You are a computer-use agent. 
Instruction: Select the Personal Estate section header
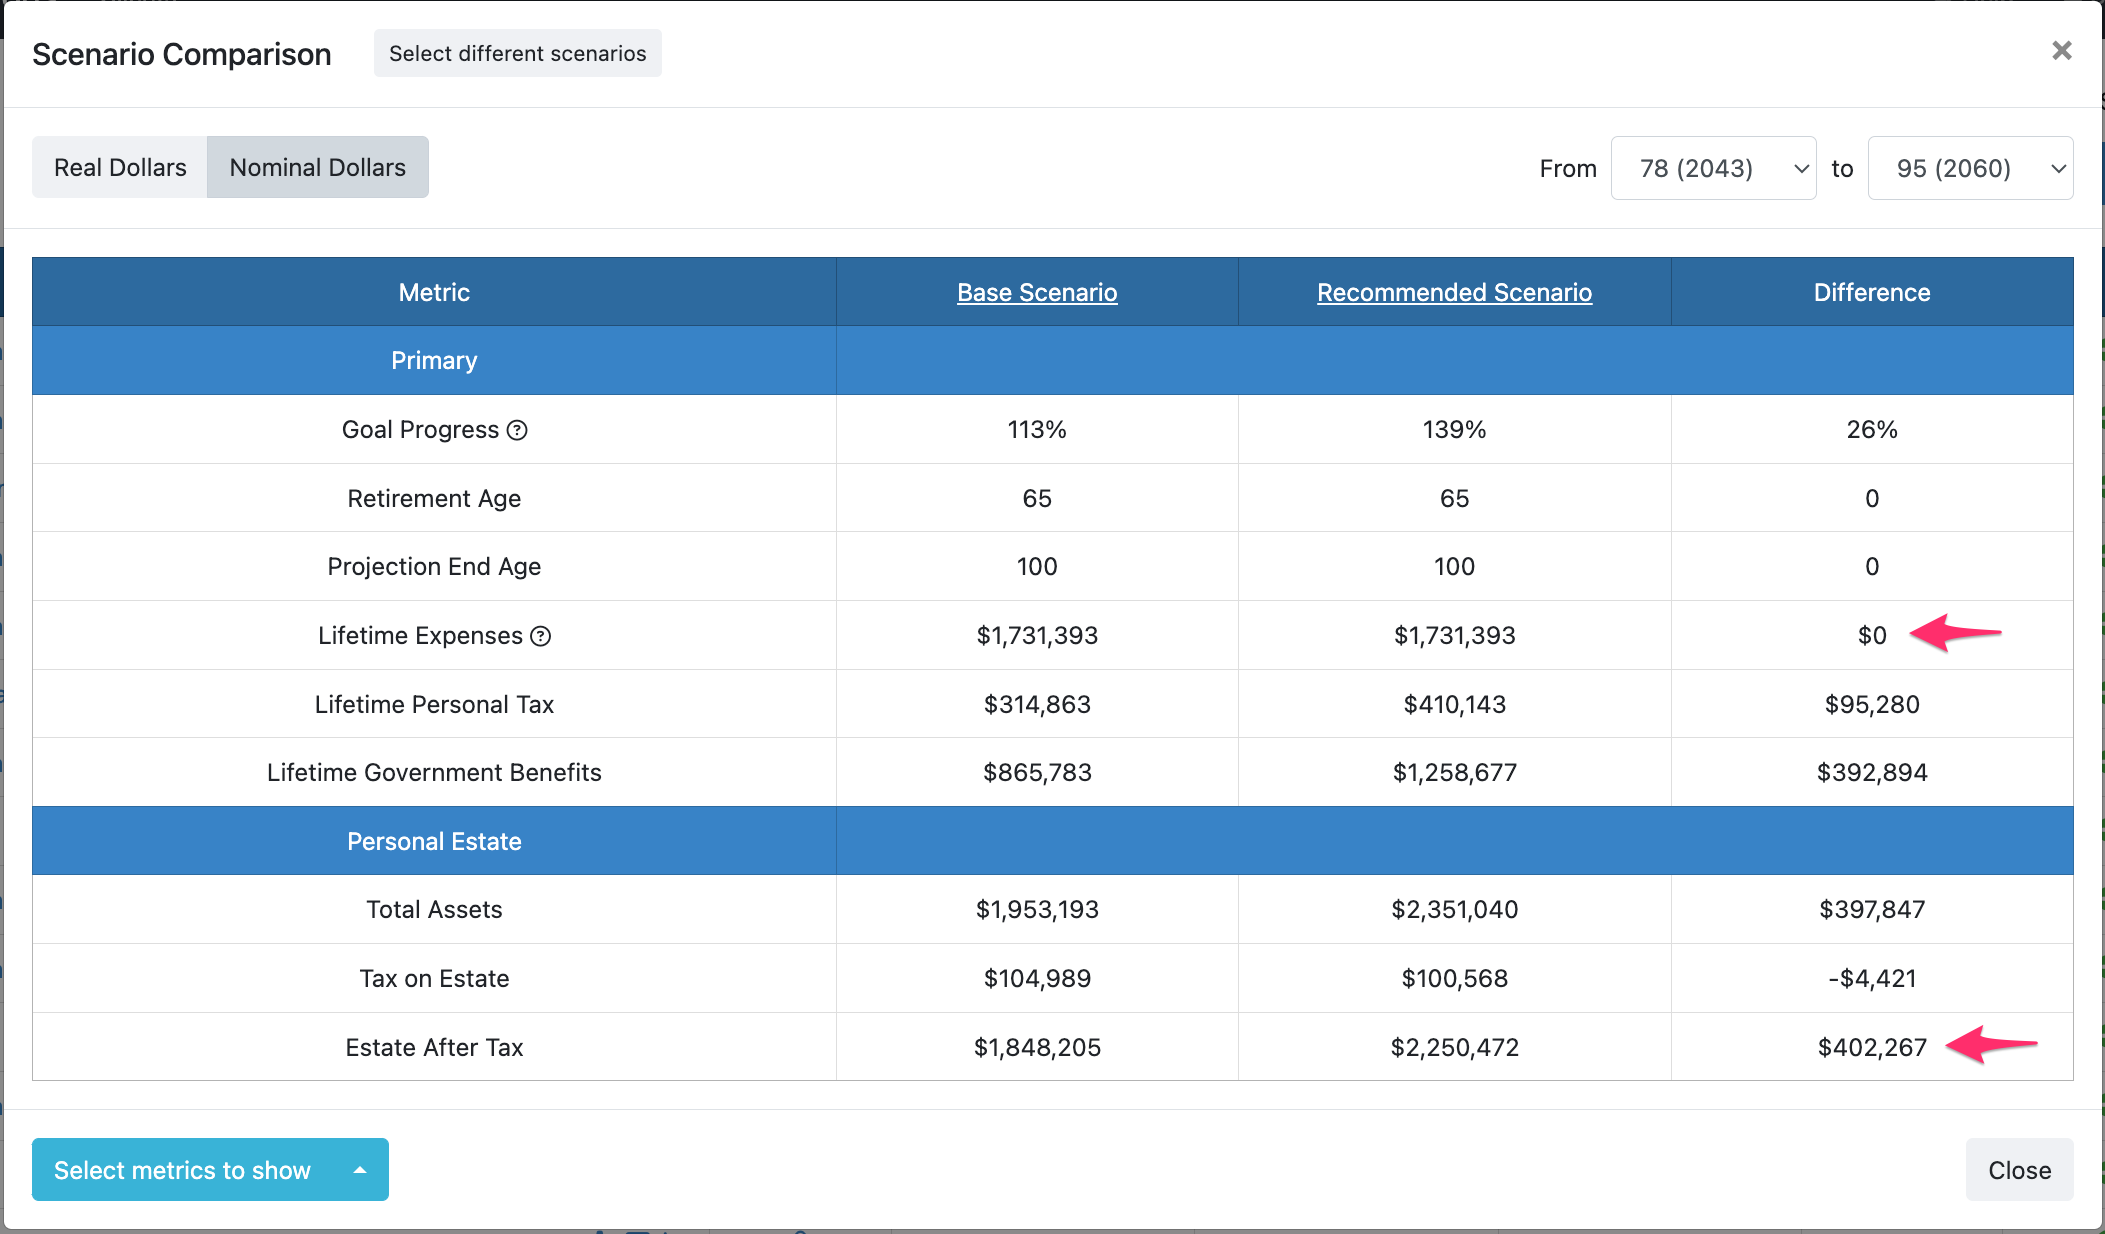click(433, 841)
